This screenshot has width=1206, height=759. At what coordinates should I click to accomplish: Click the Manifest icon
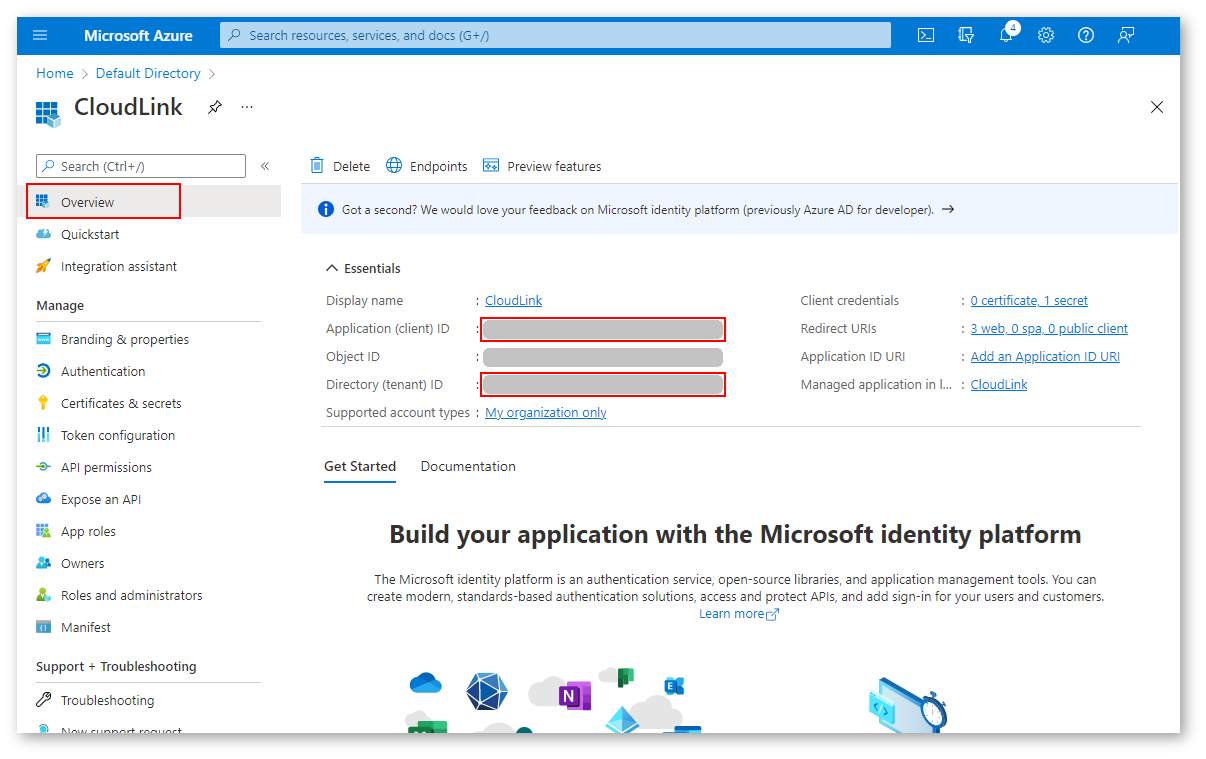[x=43, y=627]
